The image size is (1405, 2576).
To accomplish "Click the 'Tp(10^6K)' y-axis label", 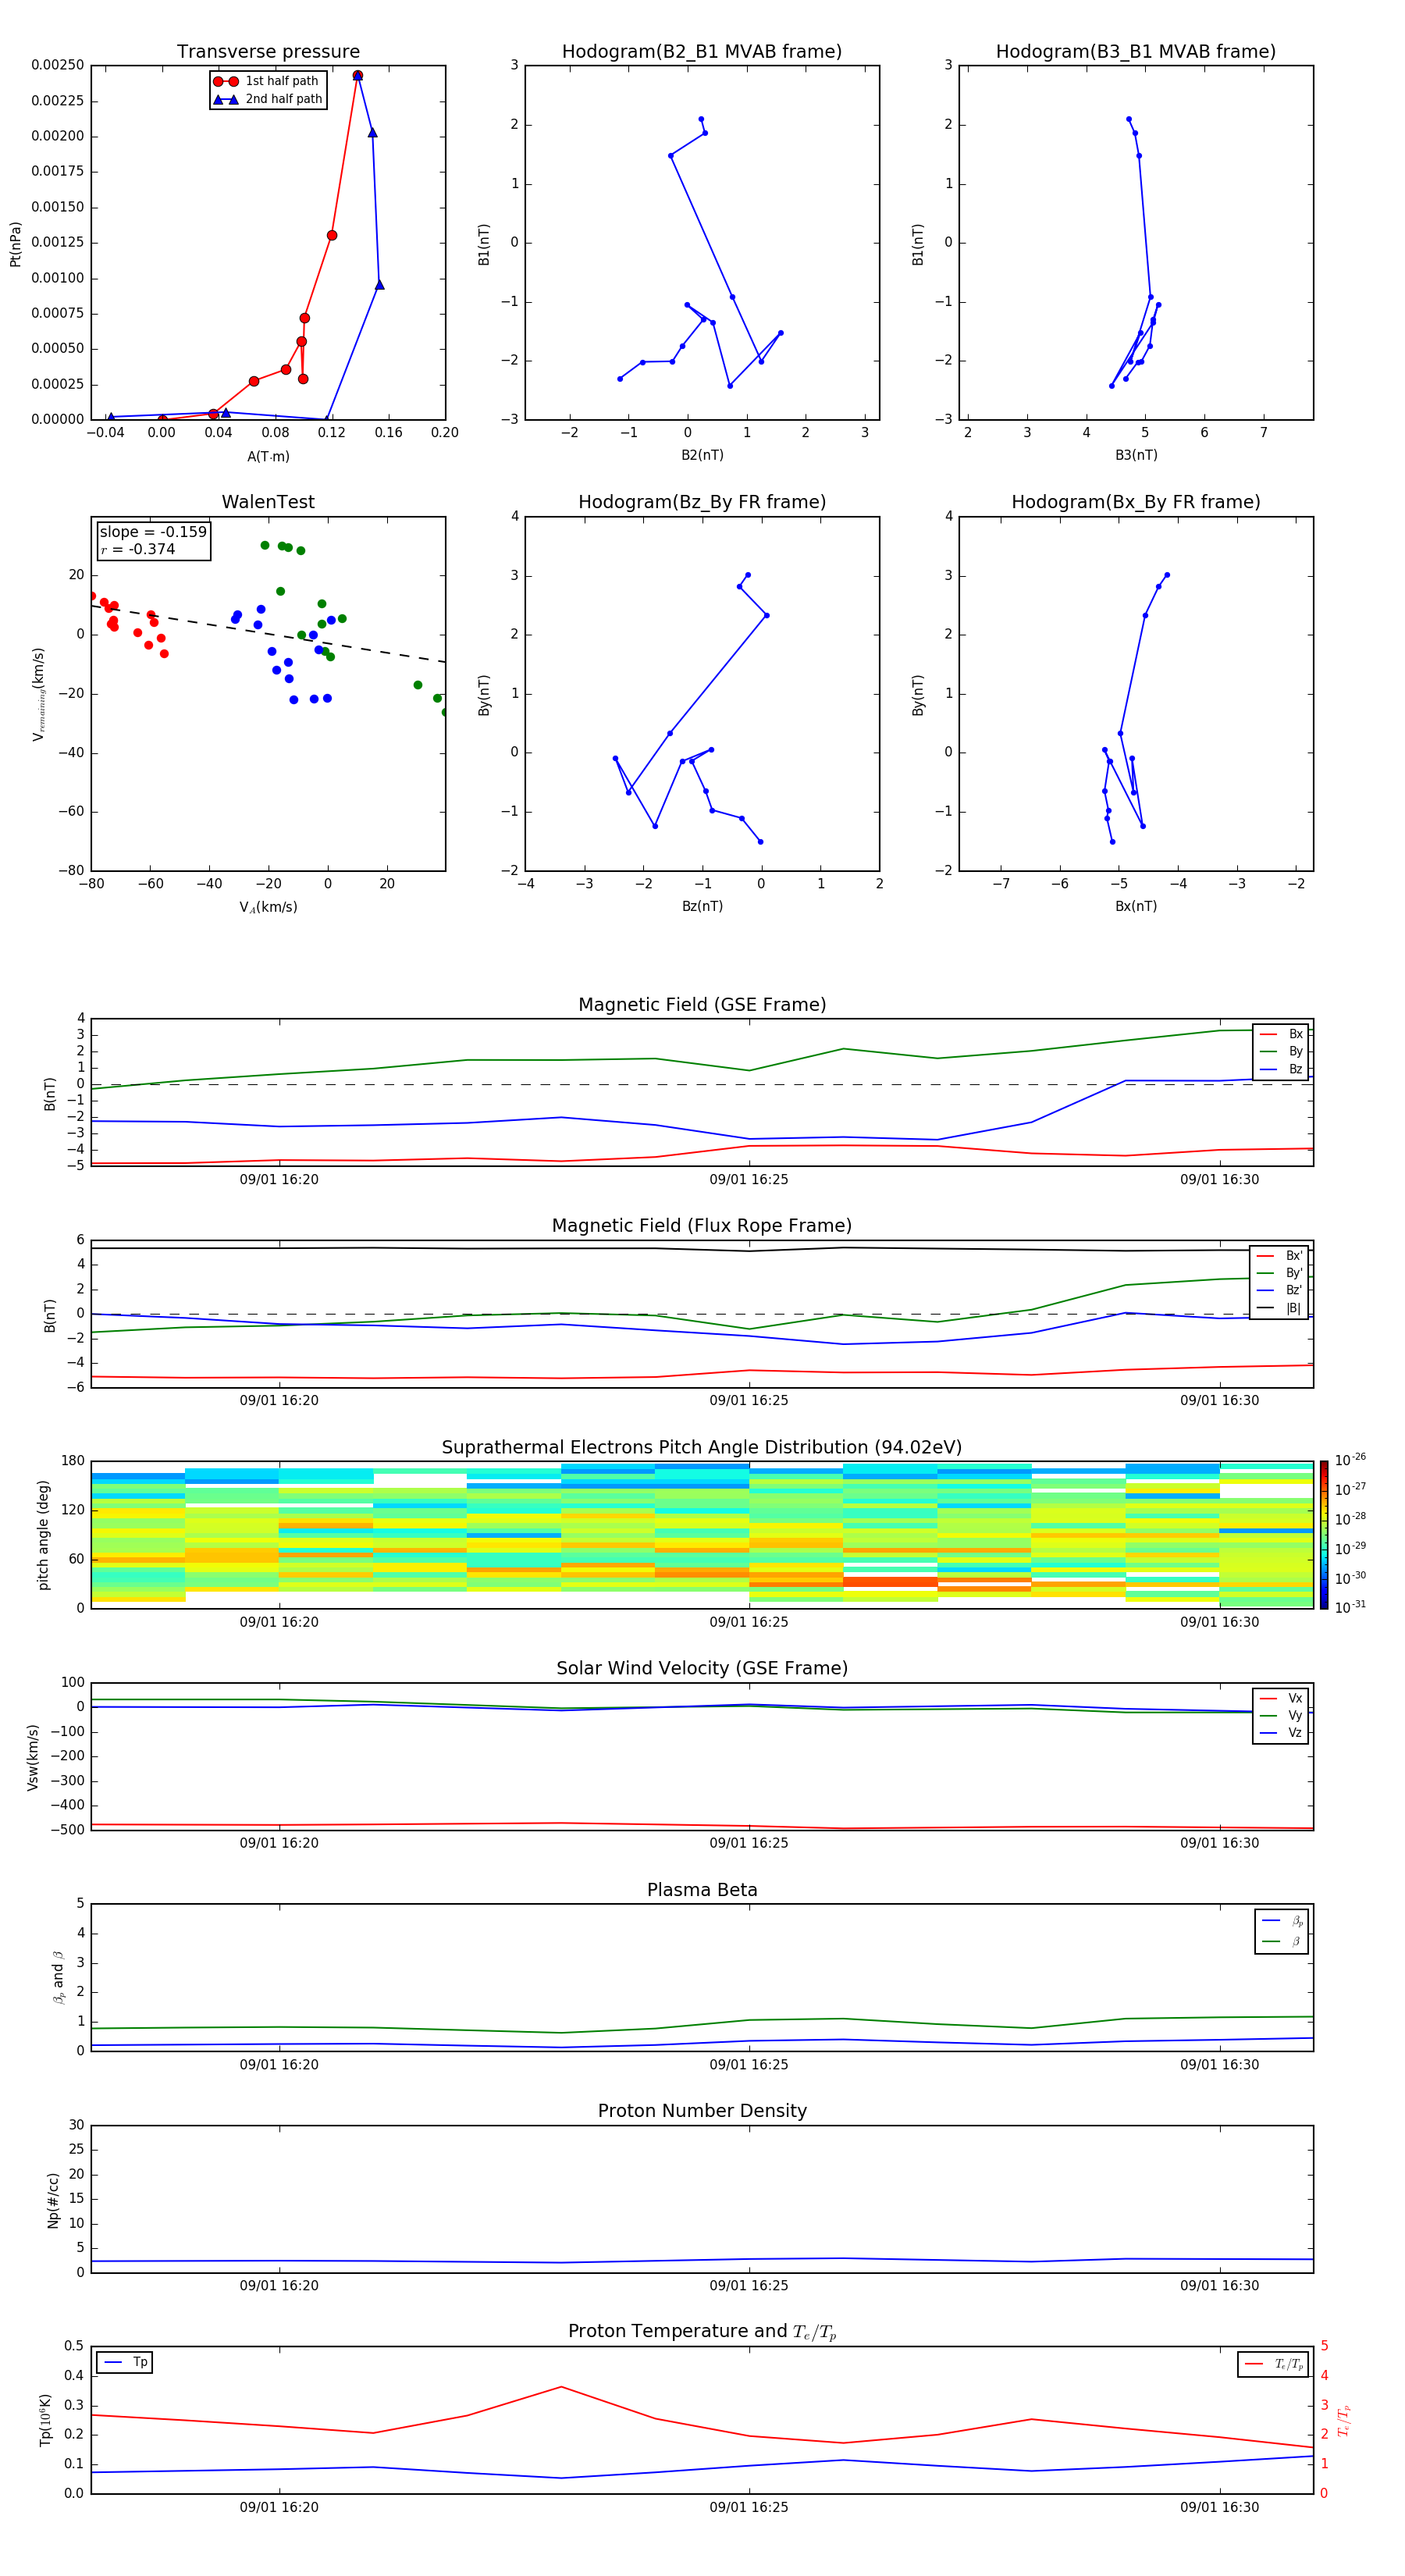I will 45,2420.
